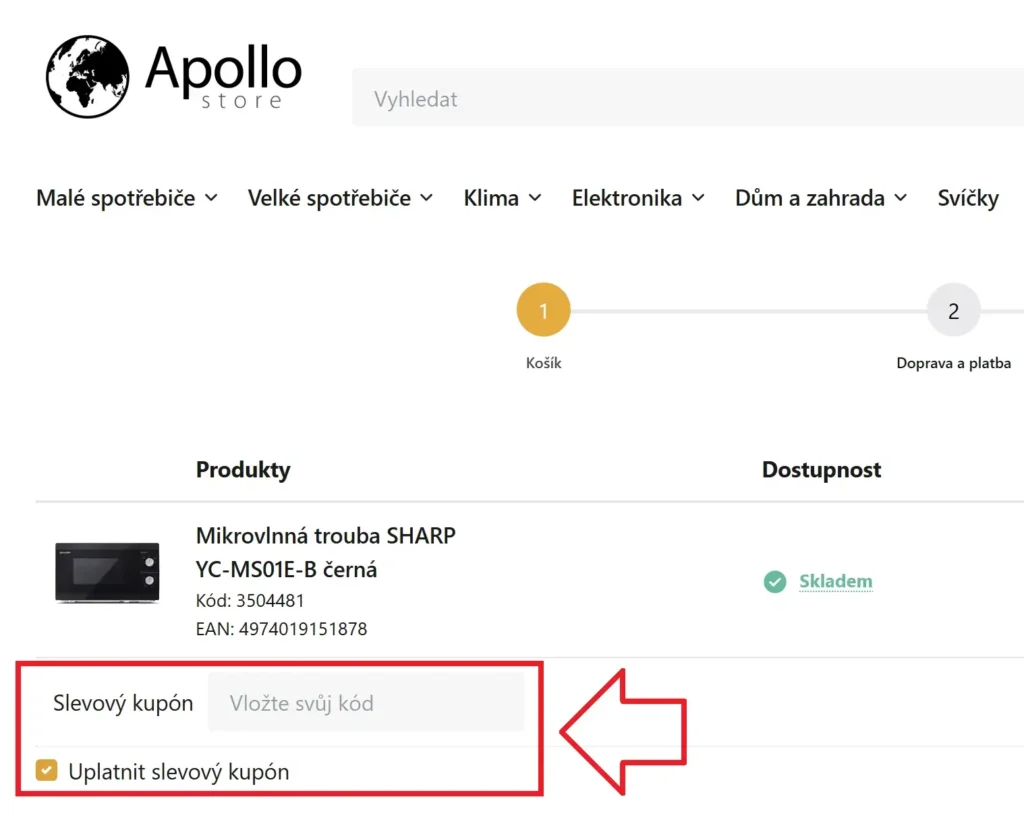1024x824 pixels.
Task: Select step 2 Doprava a platba circle
Action: 953,310
